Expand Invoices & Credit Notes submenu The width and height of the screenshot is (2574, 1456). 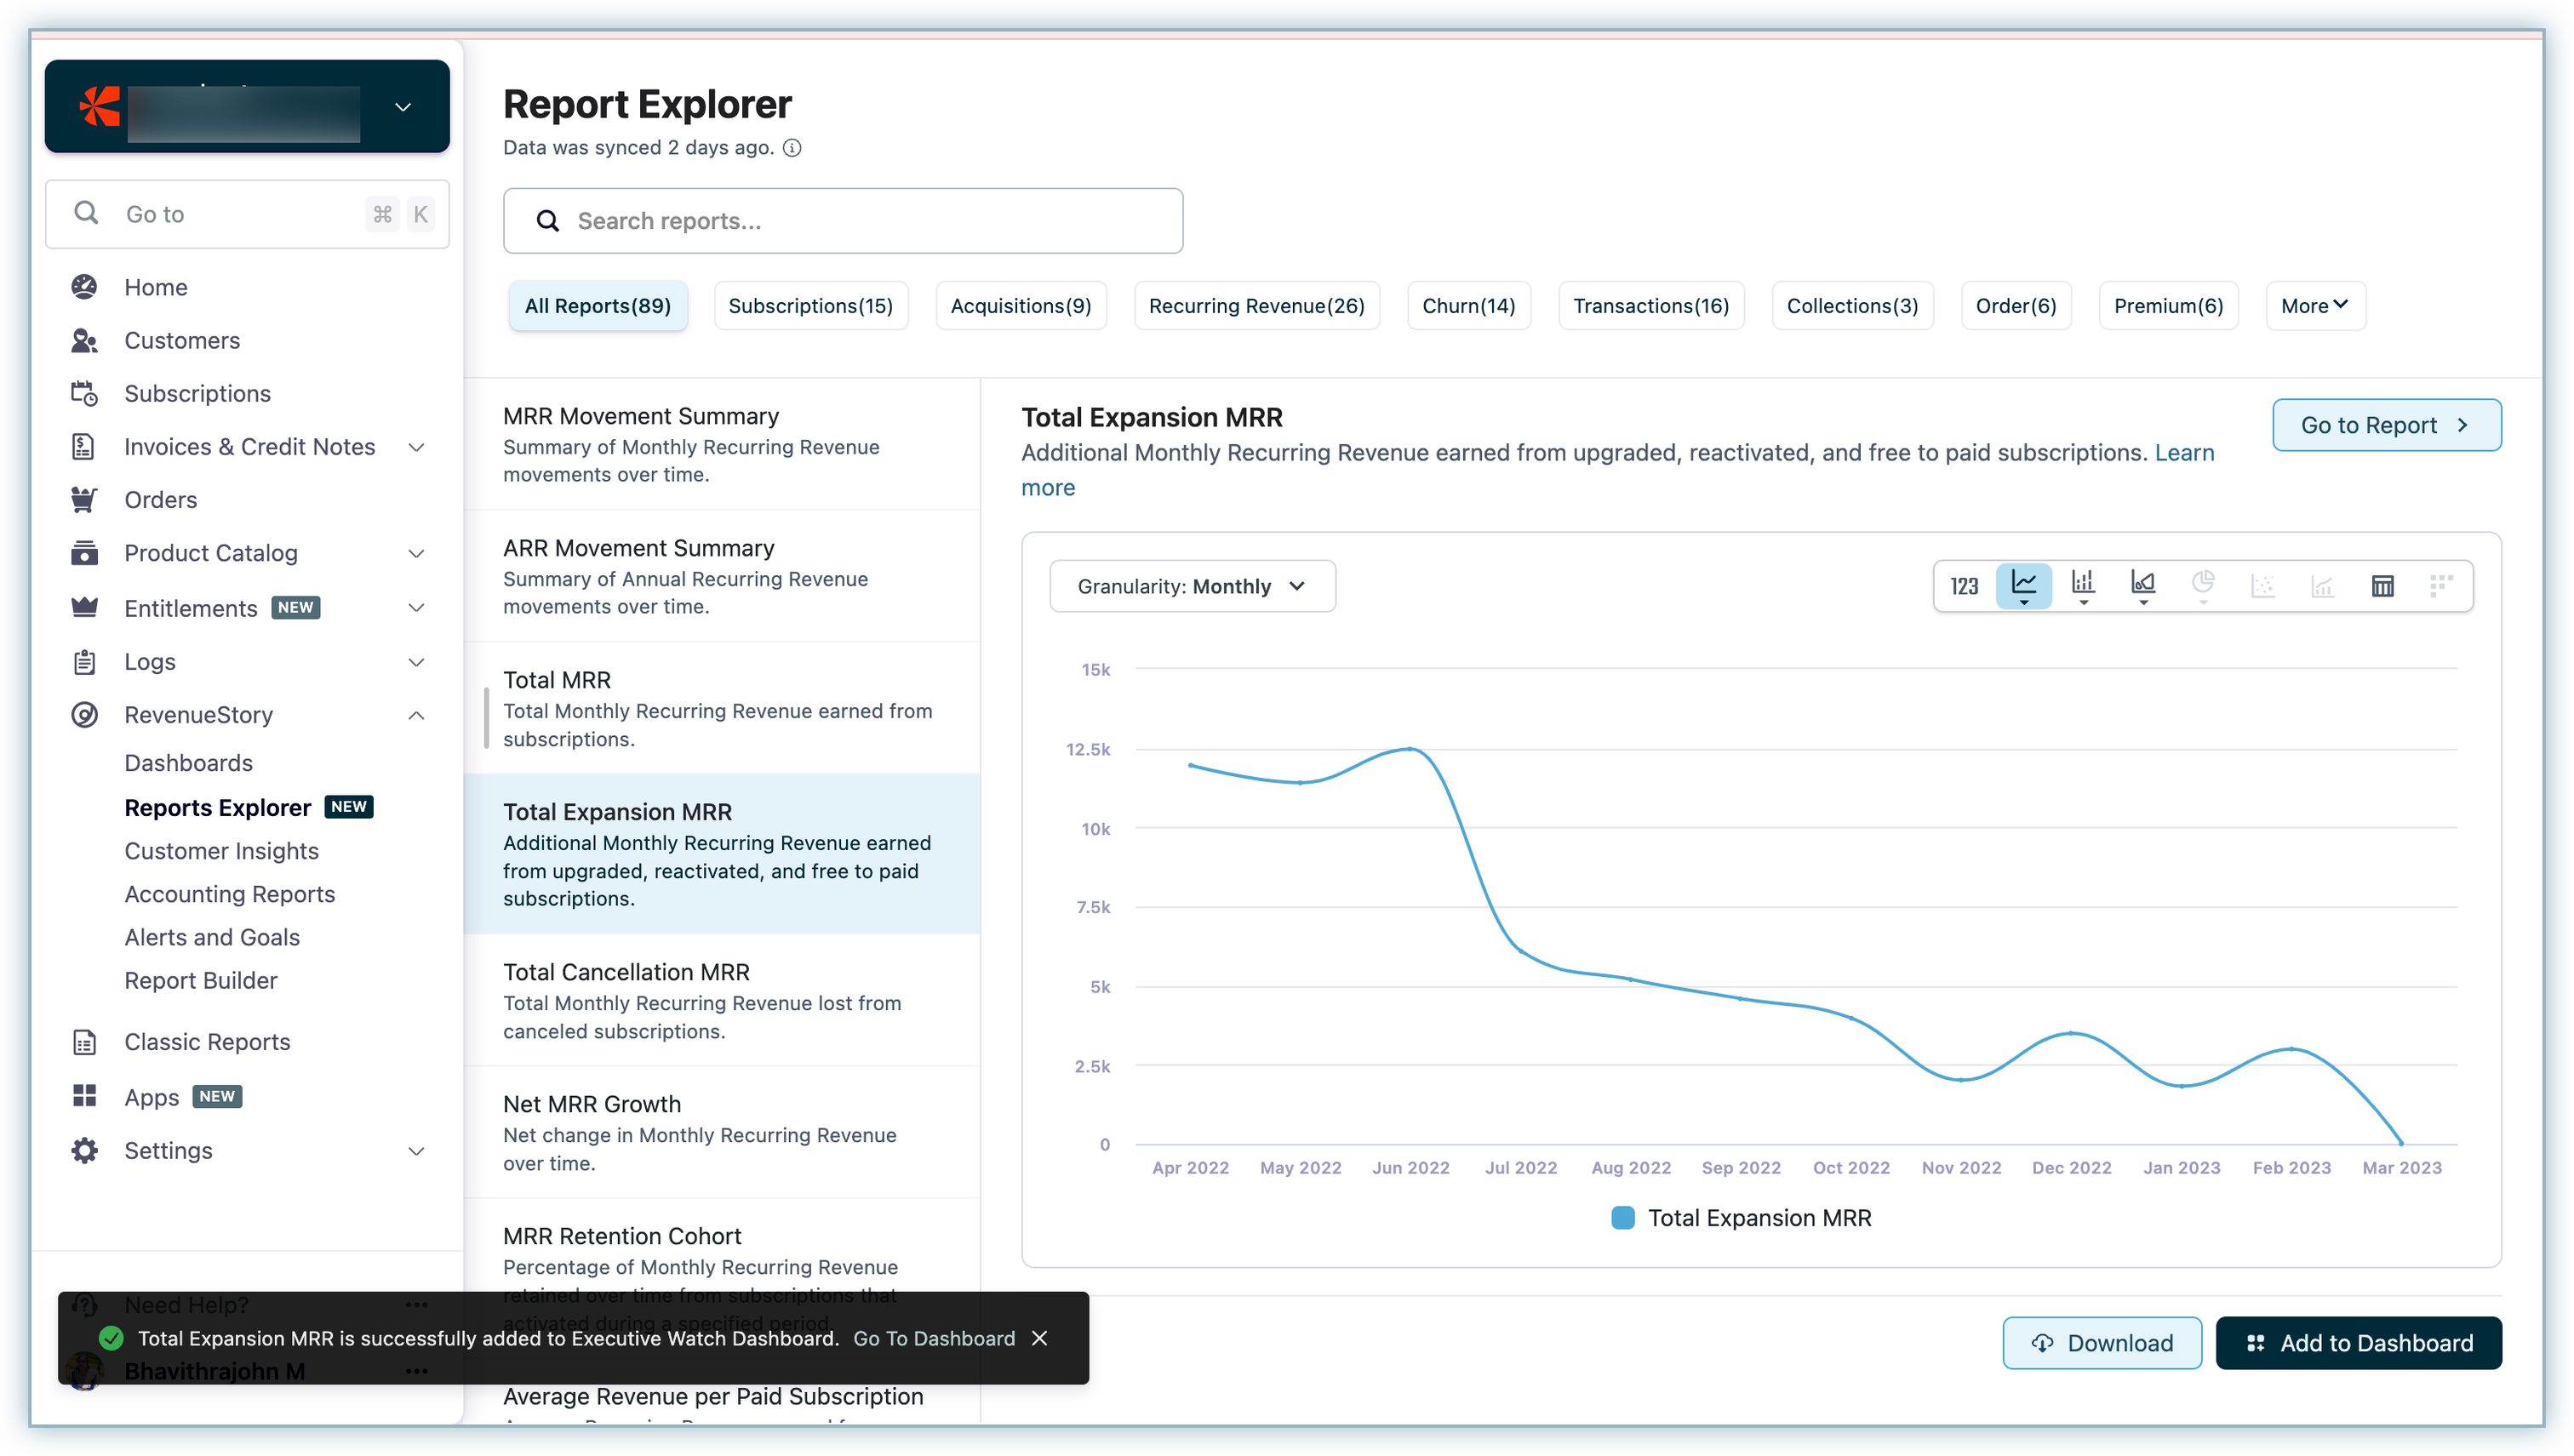pos(417,447)
